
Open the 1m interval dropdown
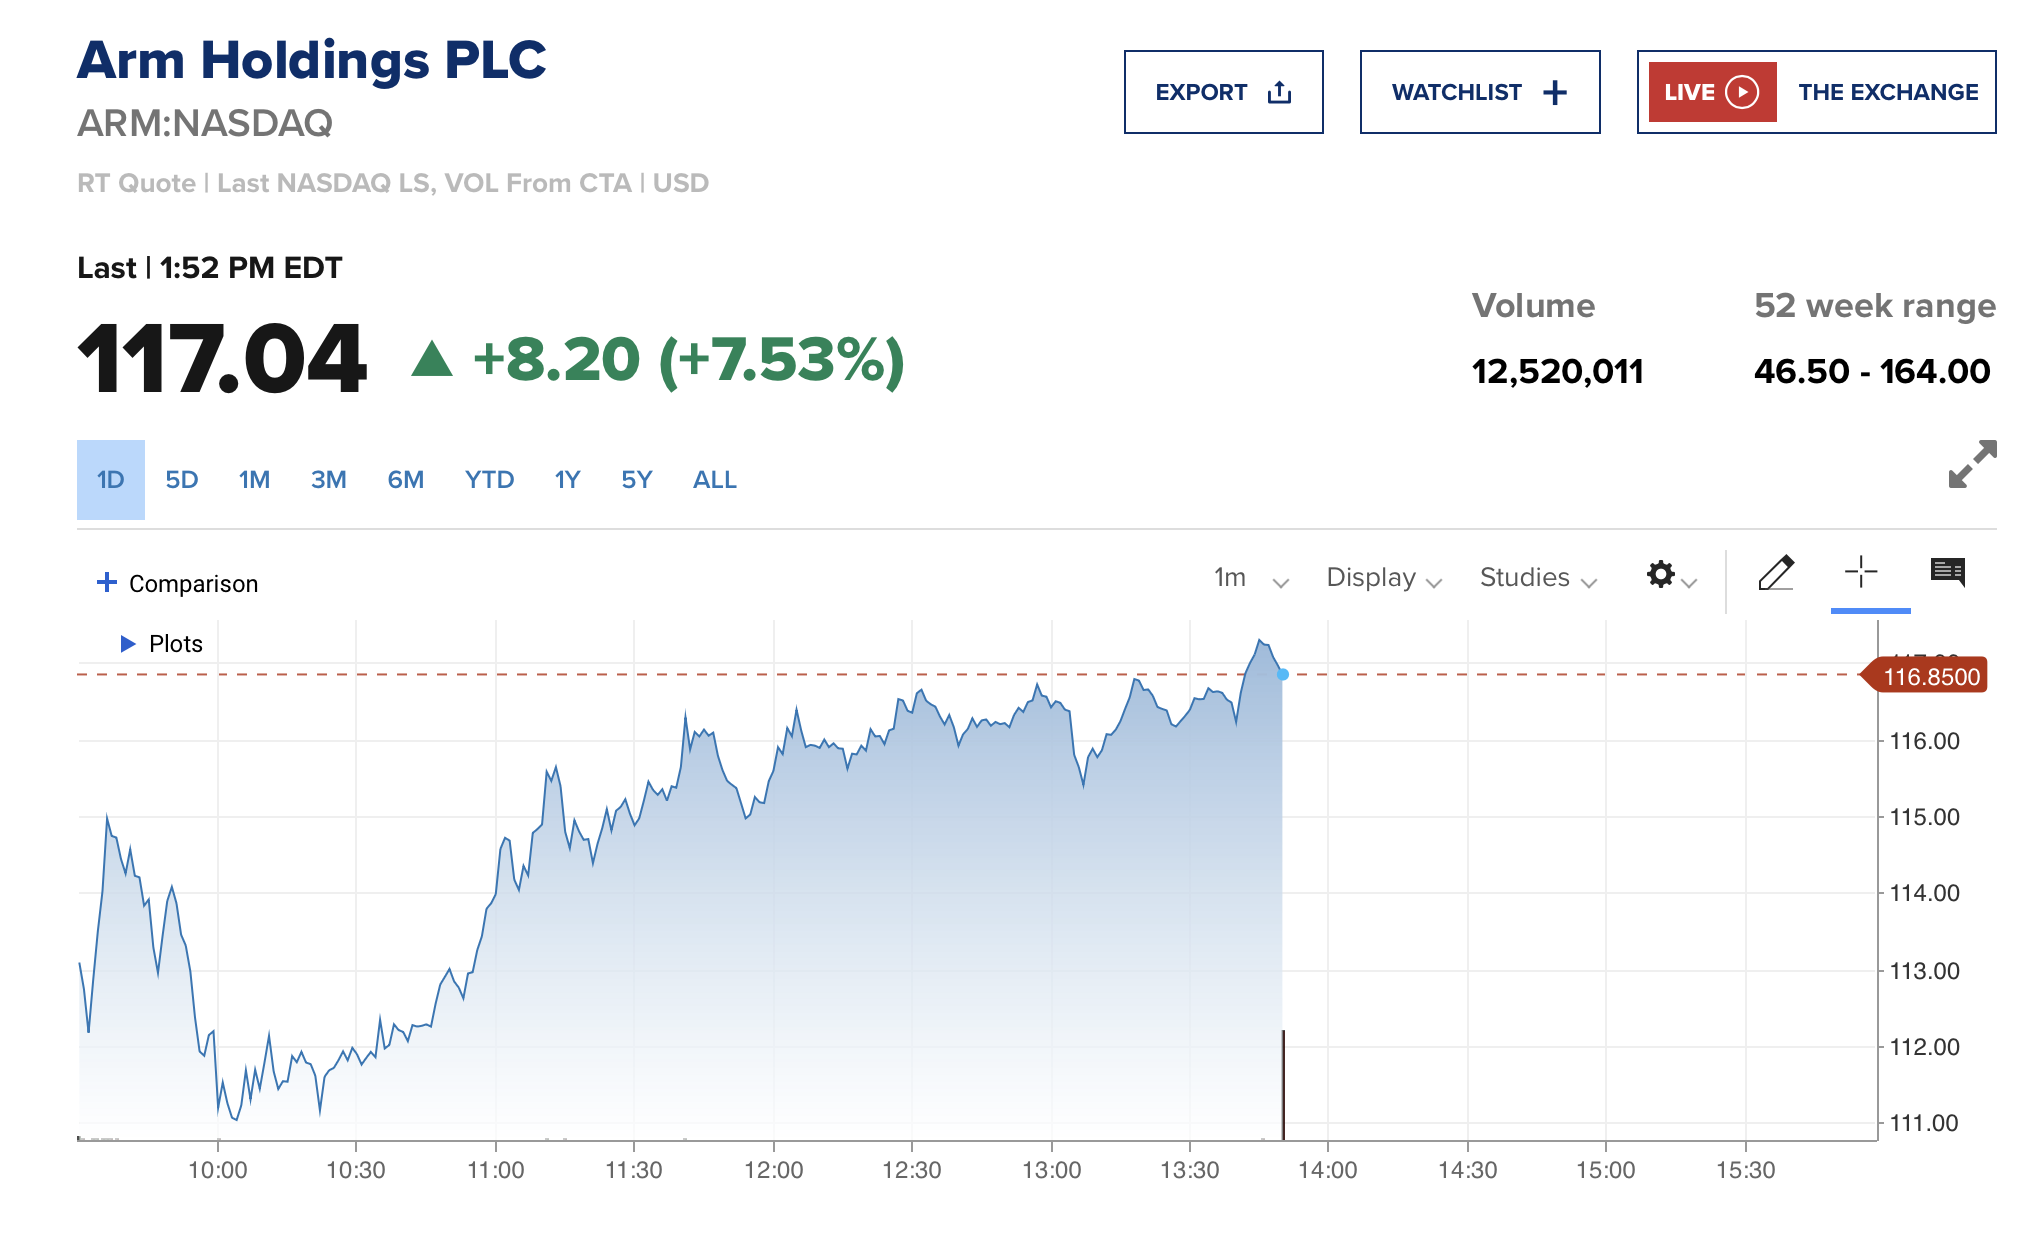point(1250,578)
